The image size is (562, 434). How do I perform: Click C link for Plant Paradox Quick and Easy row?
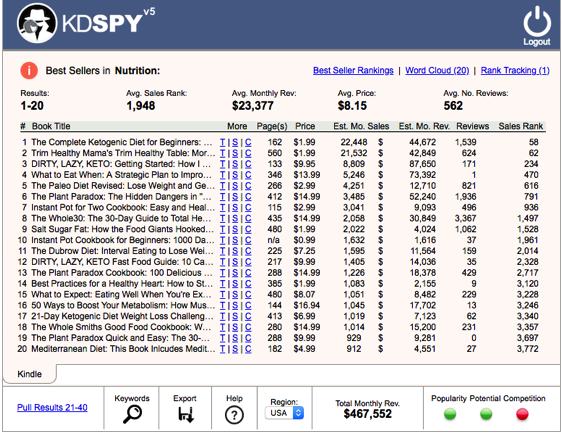pos(248,338)
